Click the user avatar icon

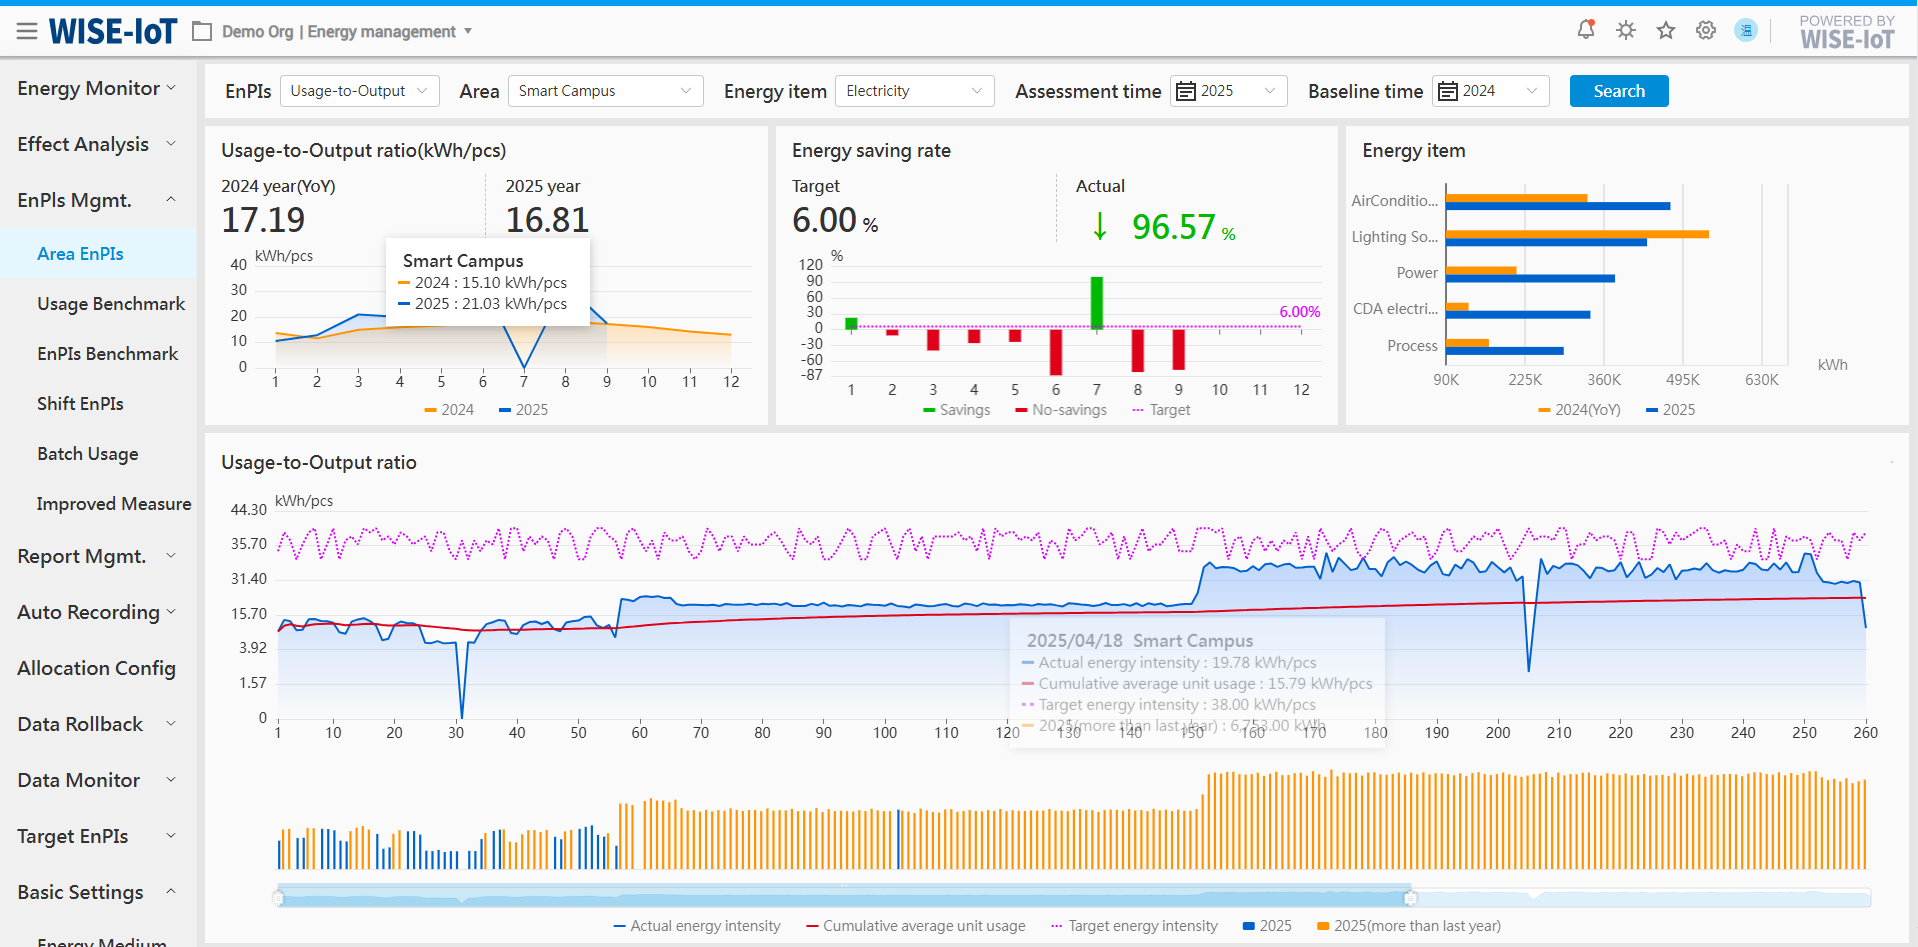(1746, 30)
